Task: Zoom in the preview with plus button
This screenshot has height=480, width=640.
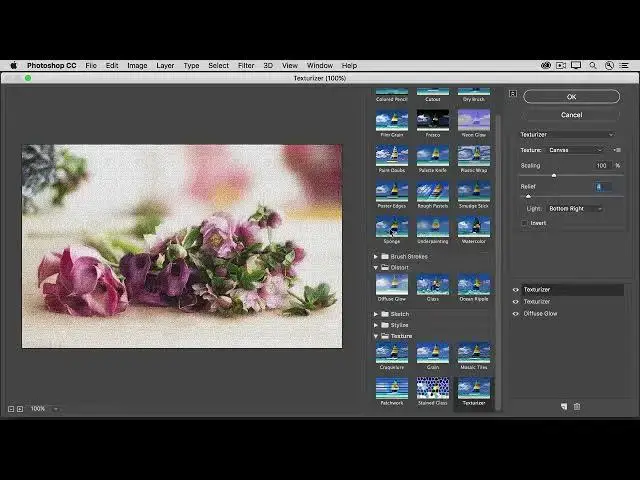Action: click(20, 409)
